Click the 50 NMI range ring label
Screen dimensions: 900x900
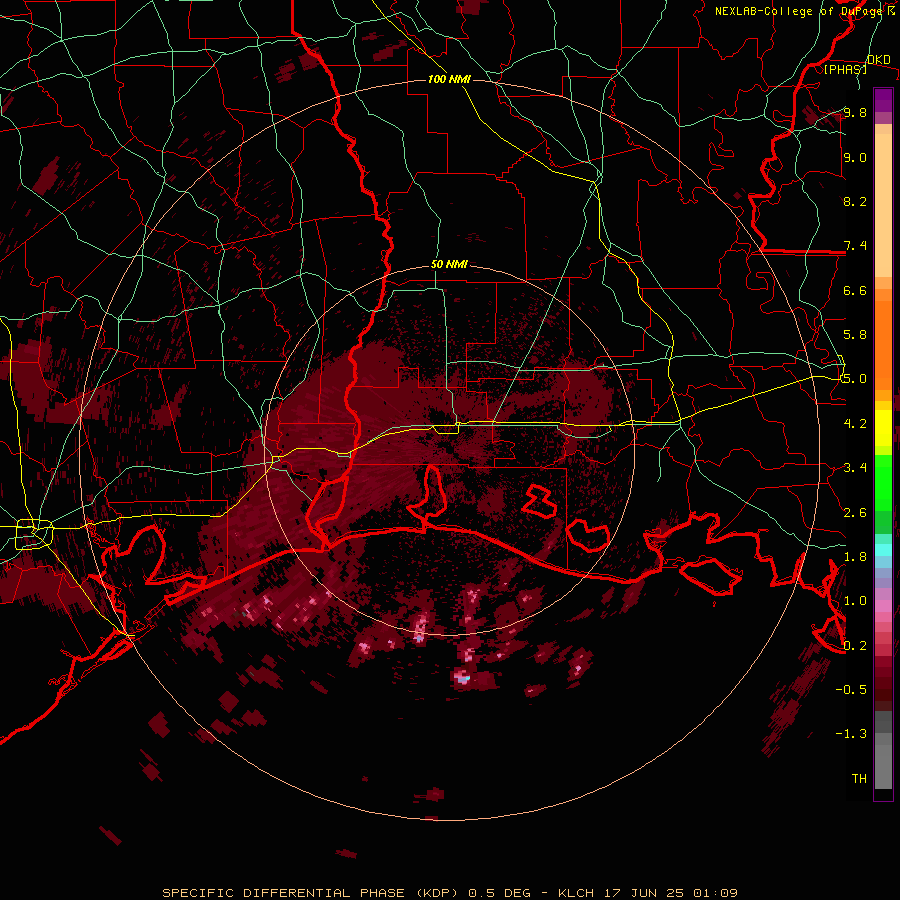[x=449, y=264]
